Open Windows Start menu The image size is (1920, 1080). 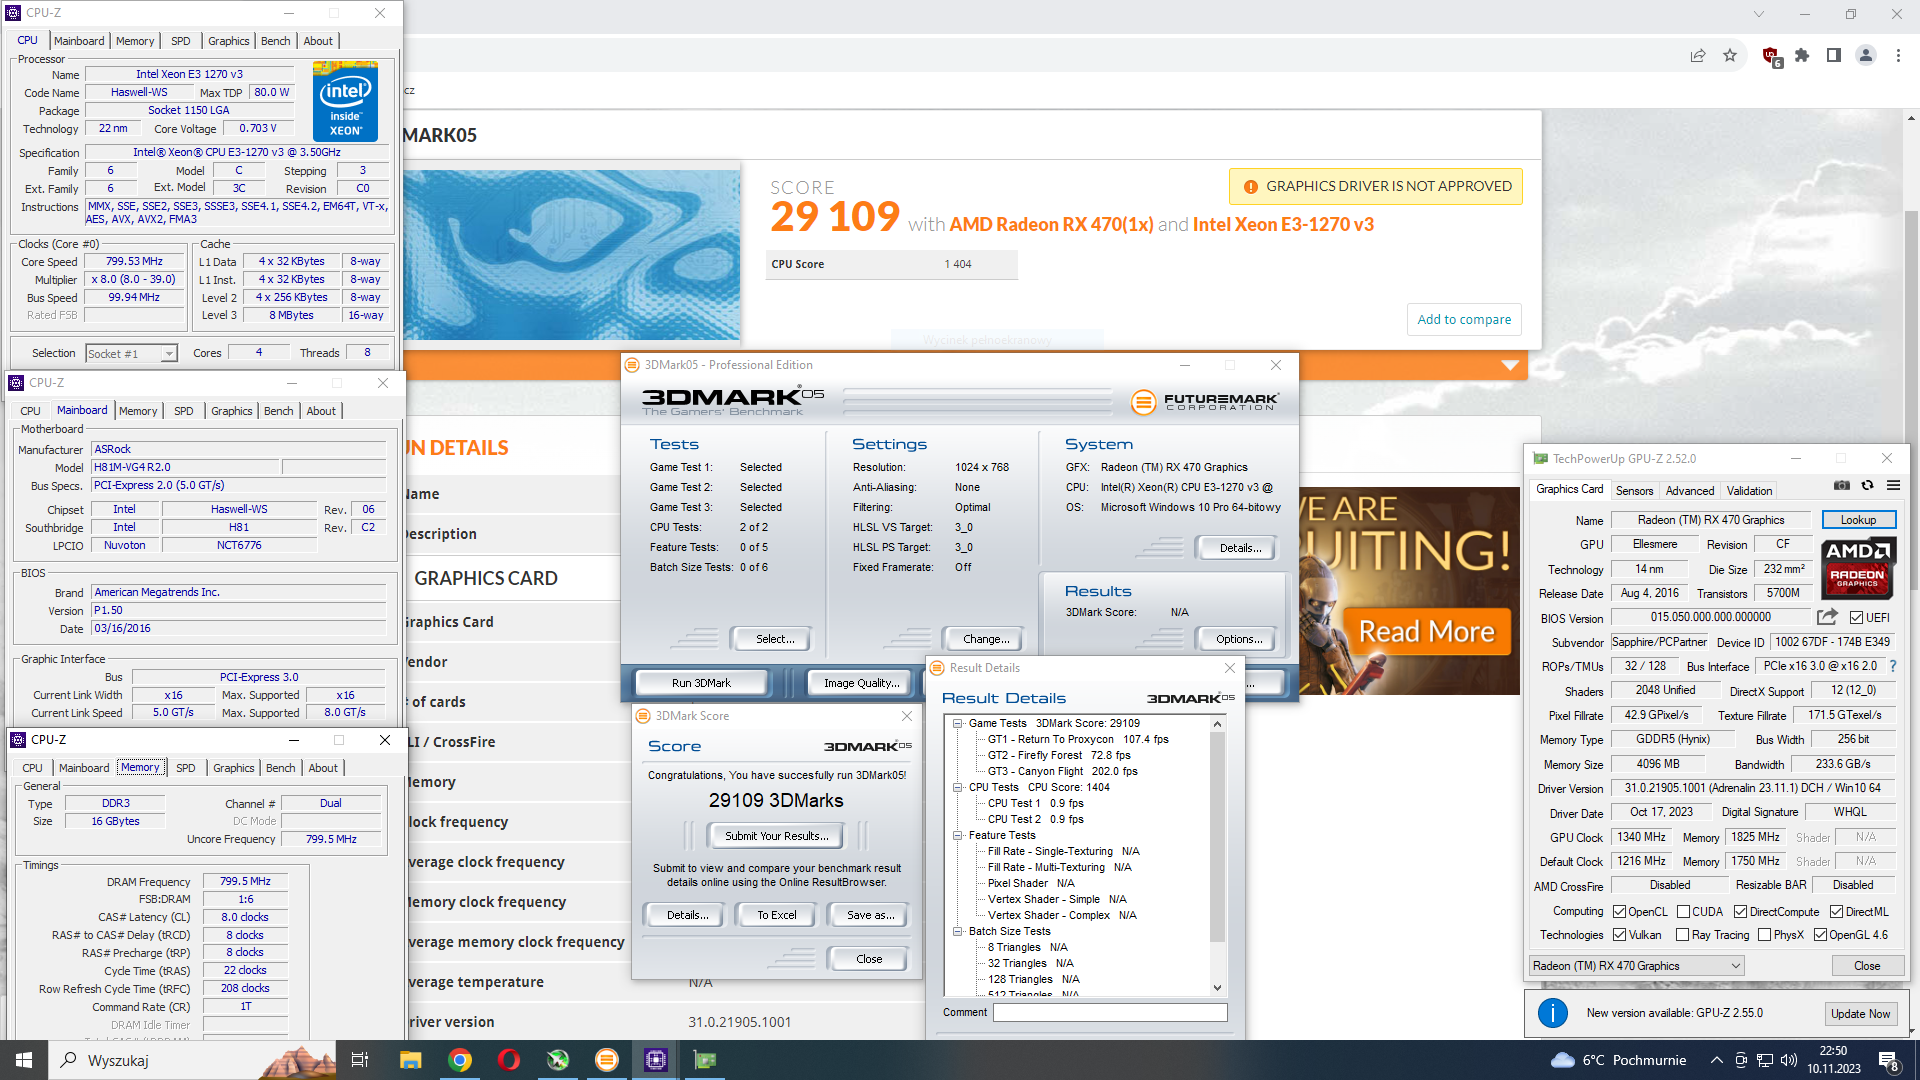24,1060
